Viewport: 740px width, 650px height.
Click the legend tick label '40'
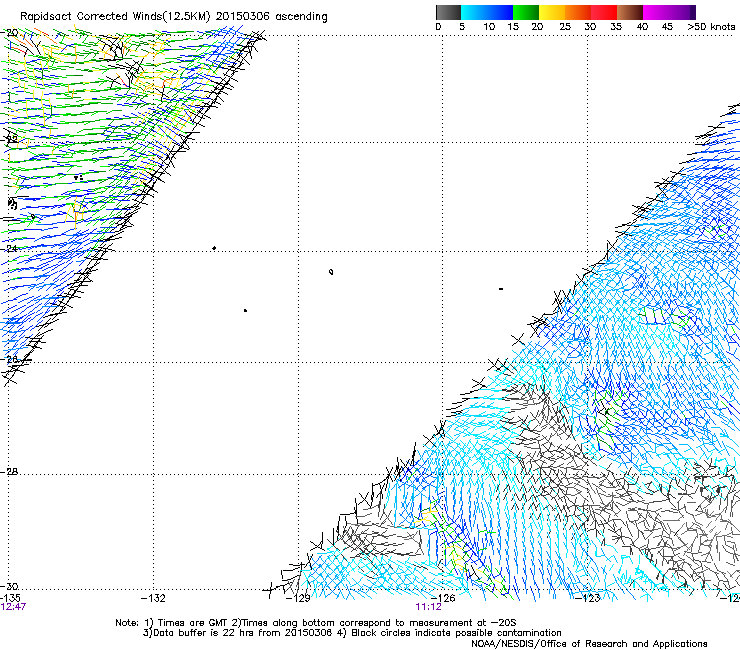[x=642, y=27]
